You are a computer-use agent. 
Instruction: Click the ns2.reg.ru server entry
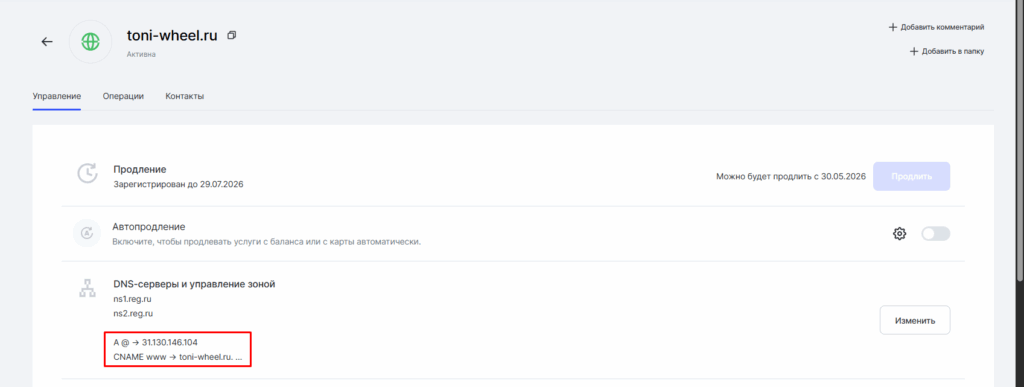[133, 313]
